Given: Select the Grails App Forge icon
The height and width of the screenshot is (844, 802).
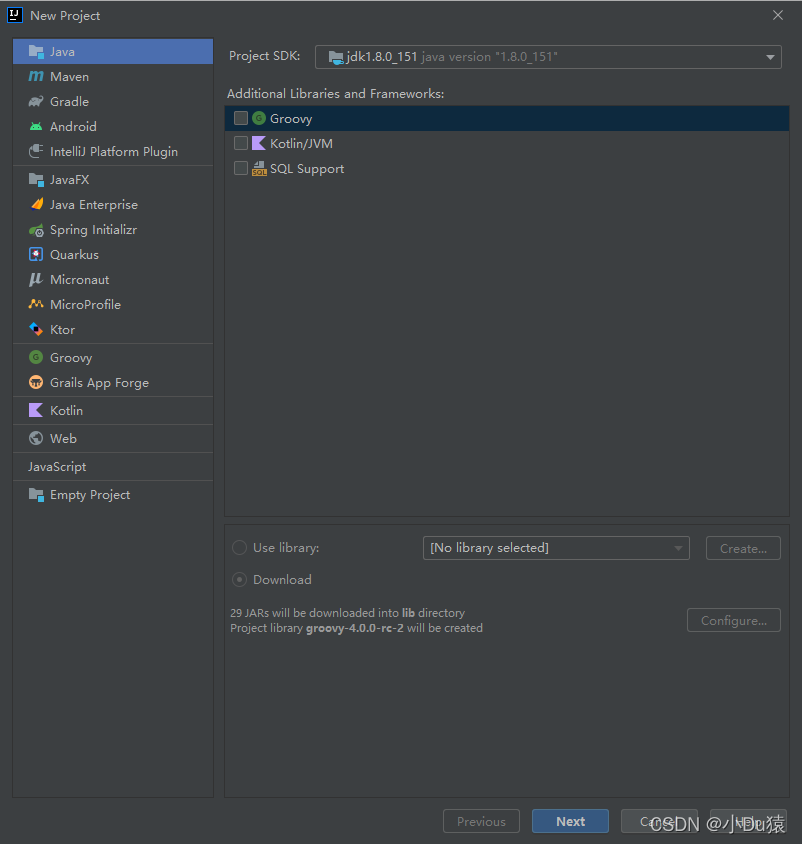Looking at the screenshot, I should click(36, 382).
